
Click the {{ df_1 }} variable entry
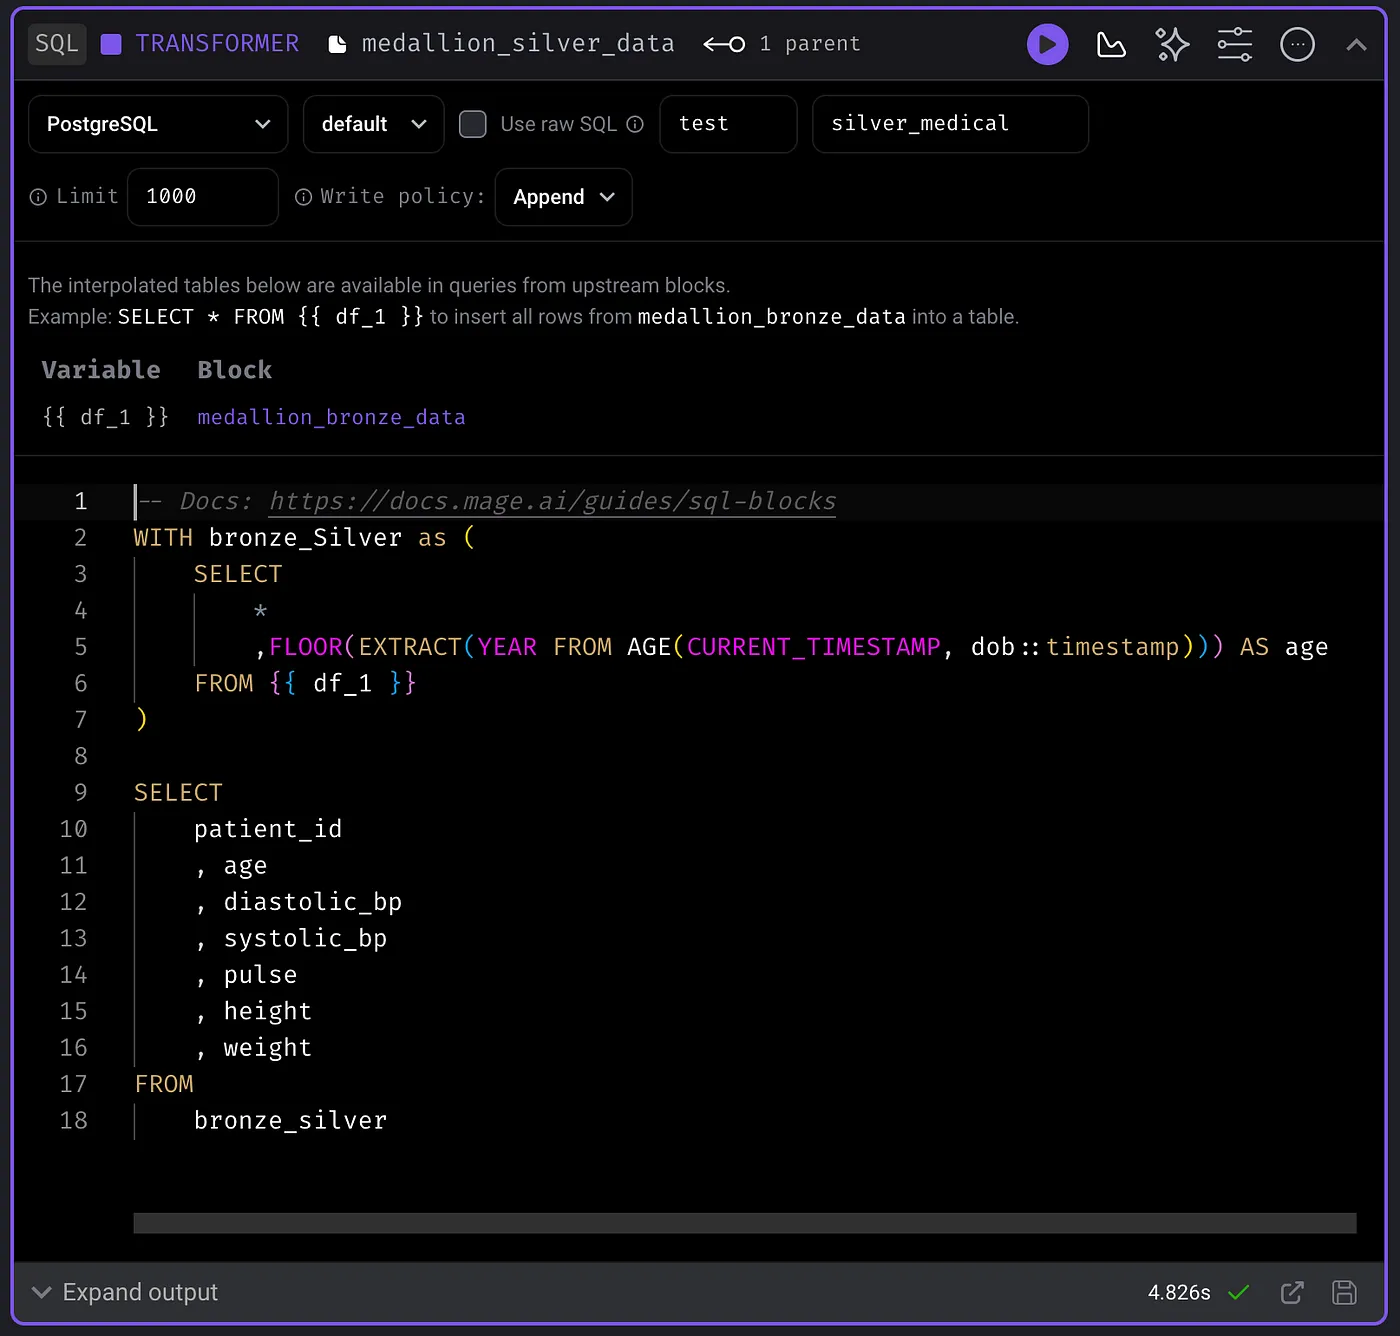(106, 417)
